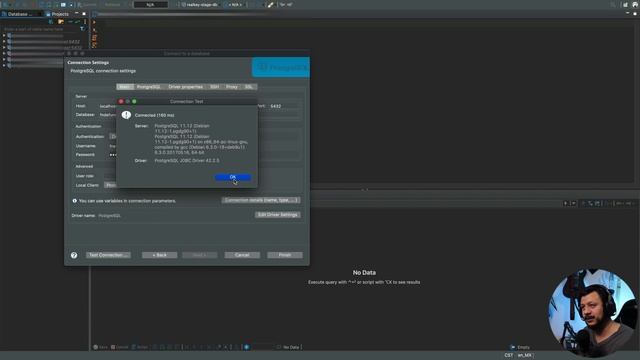Open the SSH tab

pyautogui.click(x=215, y=87)
